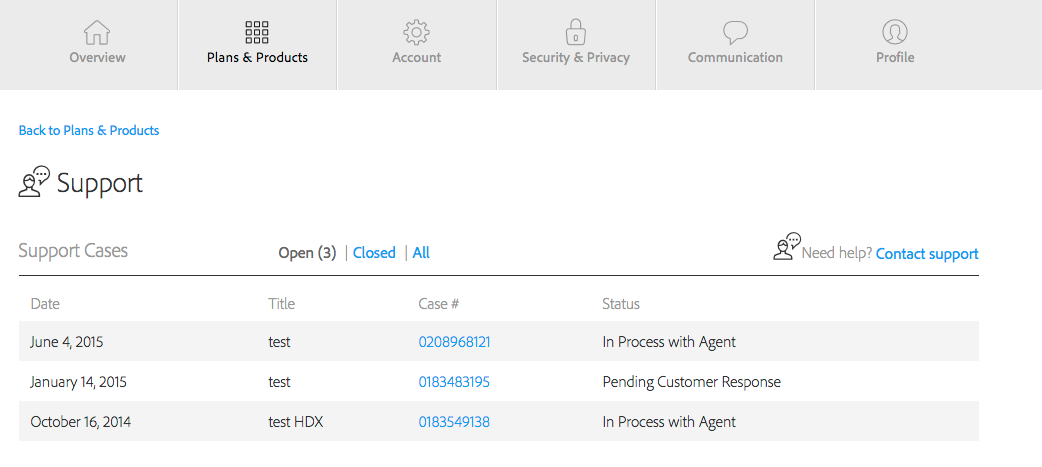
Task: Click the Case # column header
Action: click(439, 304)
